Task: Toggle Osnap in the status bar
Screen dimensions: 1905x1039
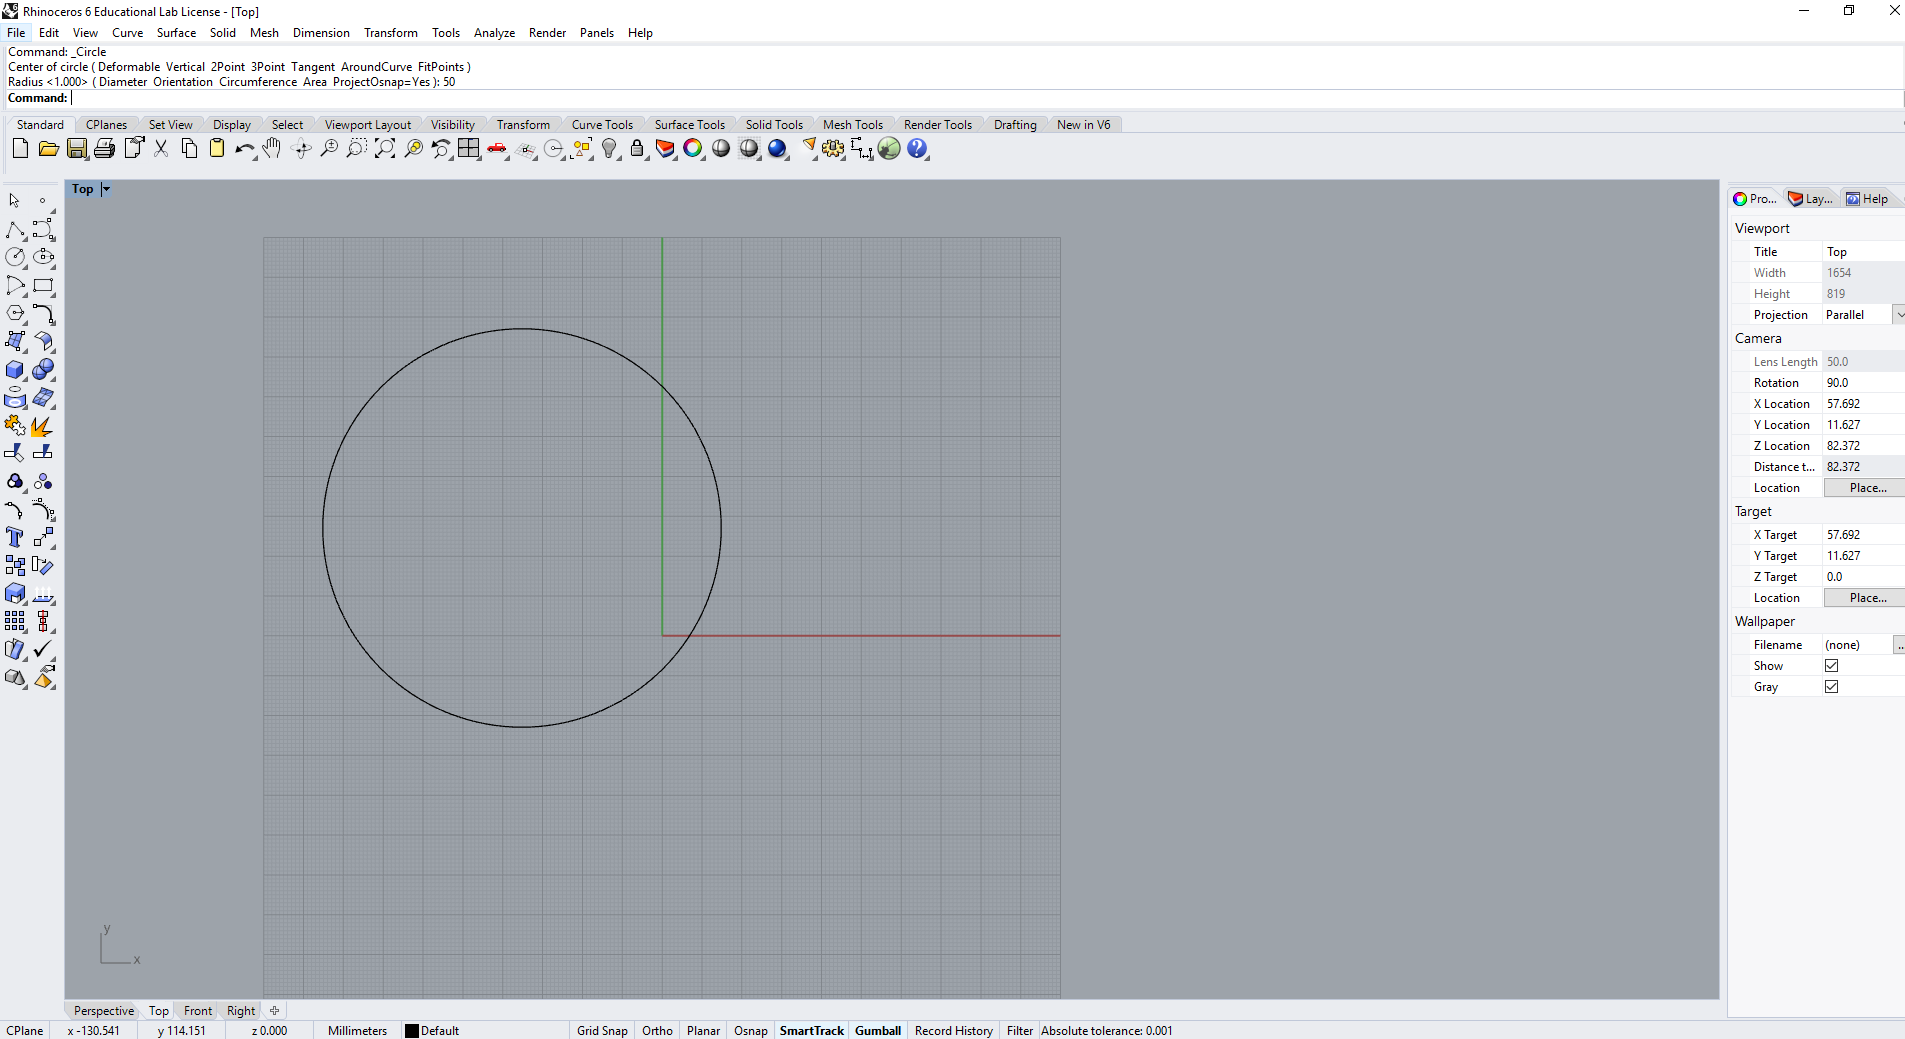Action: [751, 1031]
